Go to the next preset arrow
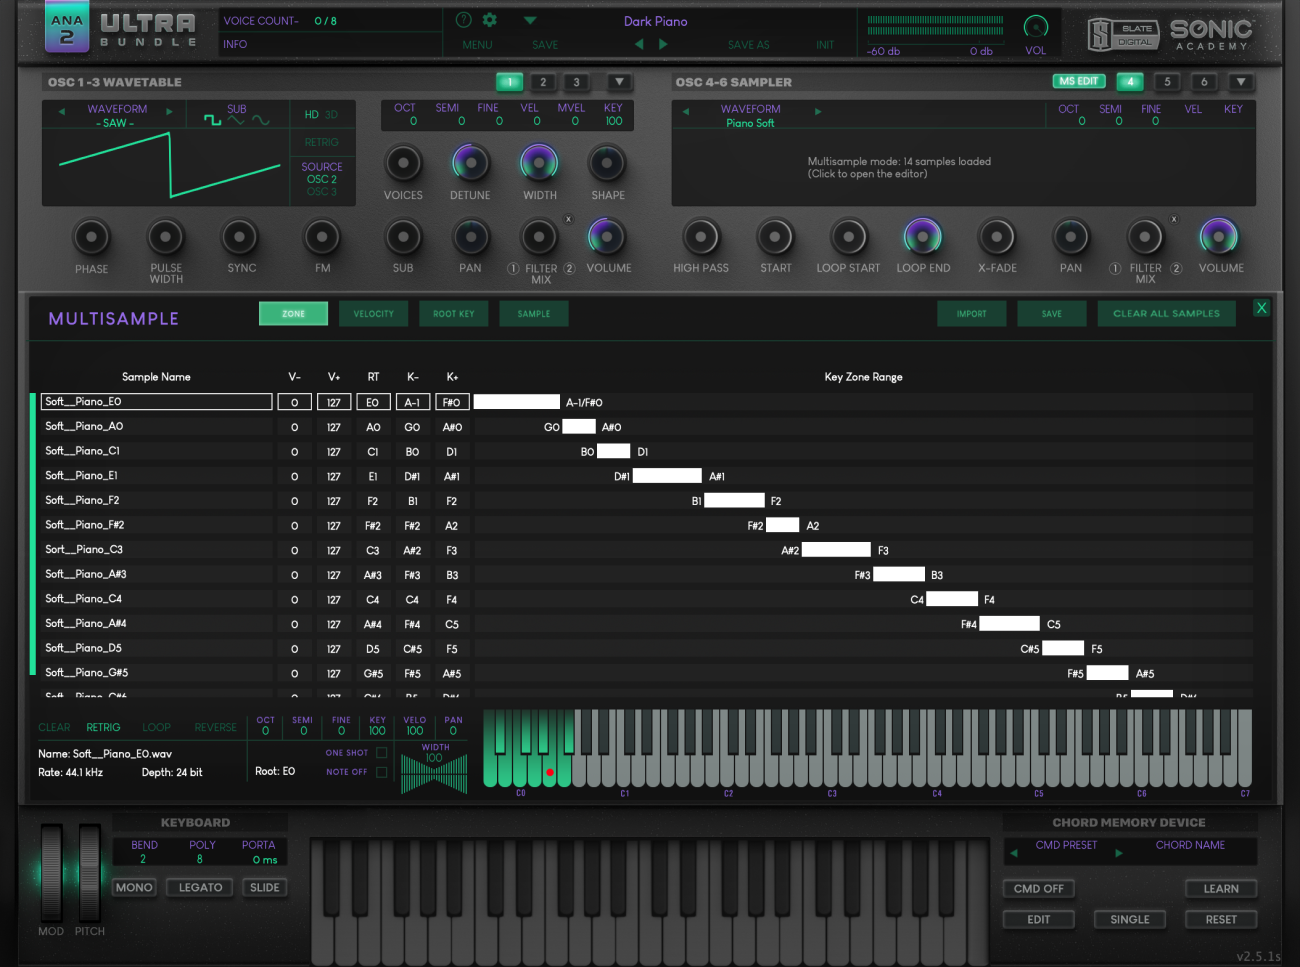 (x=663, y=44)
